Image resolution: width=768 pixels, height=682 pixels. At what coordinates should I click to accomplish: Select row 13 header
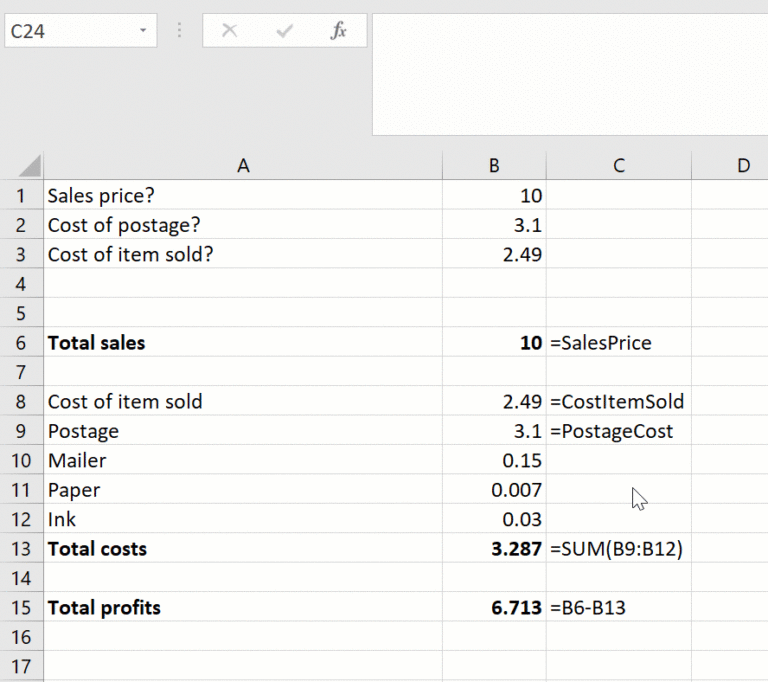(21, 549)
